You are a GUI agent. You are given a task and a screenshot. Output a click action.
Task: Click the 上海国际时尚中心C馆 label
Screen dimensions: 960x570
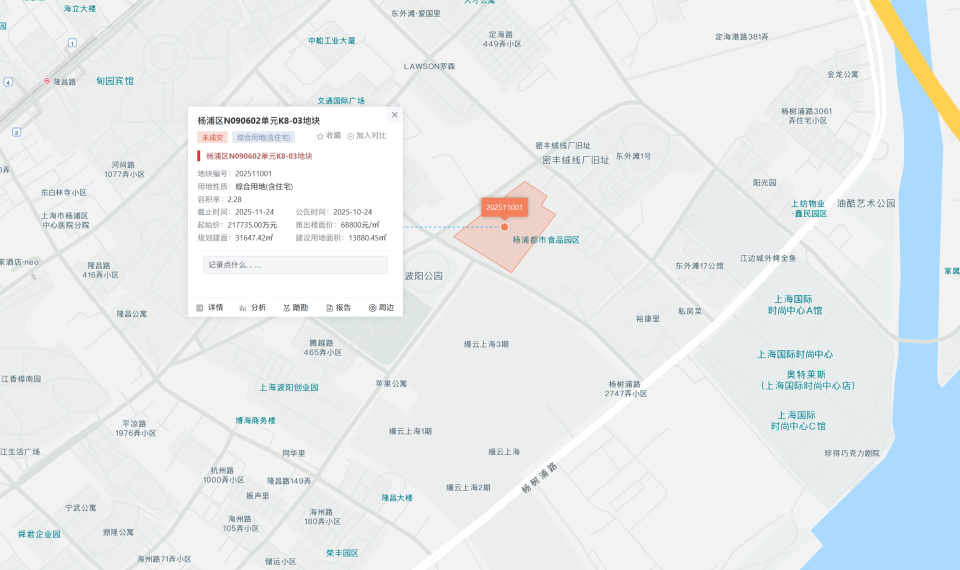coord(798,421)
